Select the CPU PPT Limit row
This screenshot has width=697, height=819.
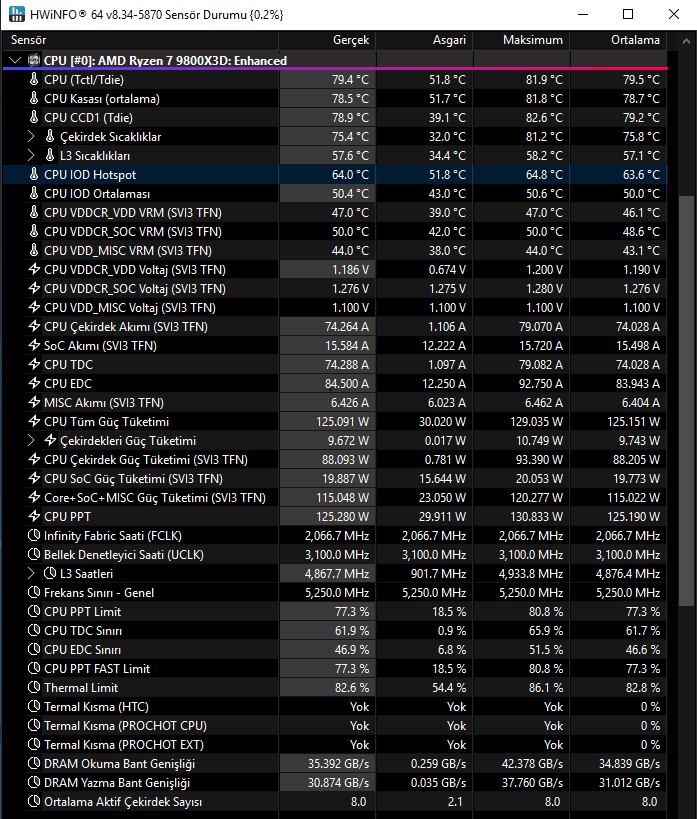(334, 612)
